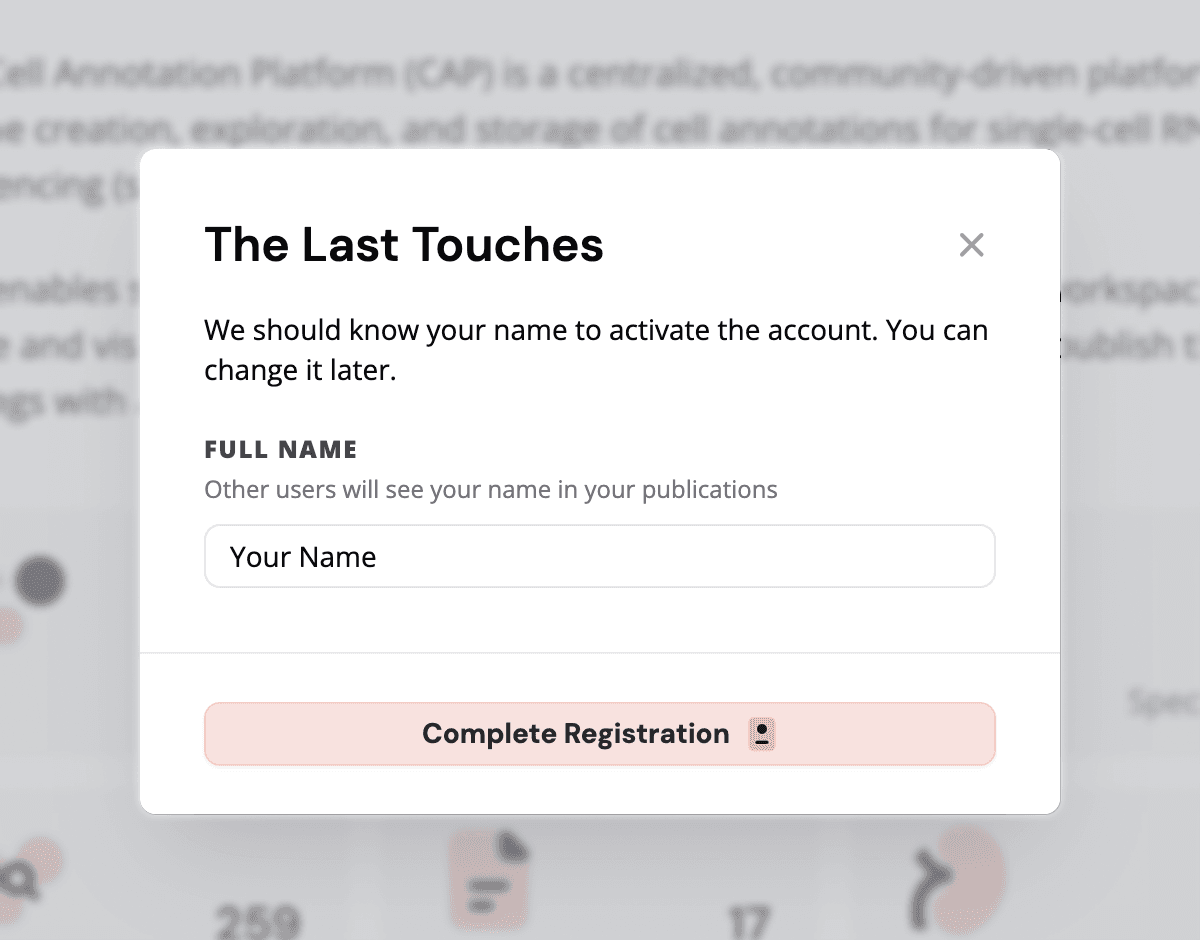The height and width of the screenshot is (940, 1200).
Task: Select the Your Name placeholder text
Action: click(x=302, y=556)
